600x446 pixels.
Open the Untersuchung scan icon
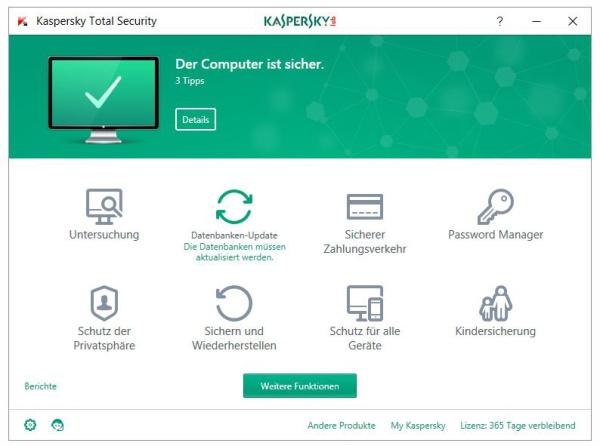[x=104, y=207]
